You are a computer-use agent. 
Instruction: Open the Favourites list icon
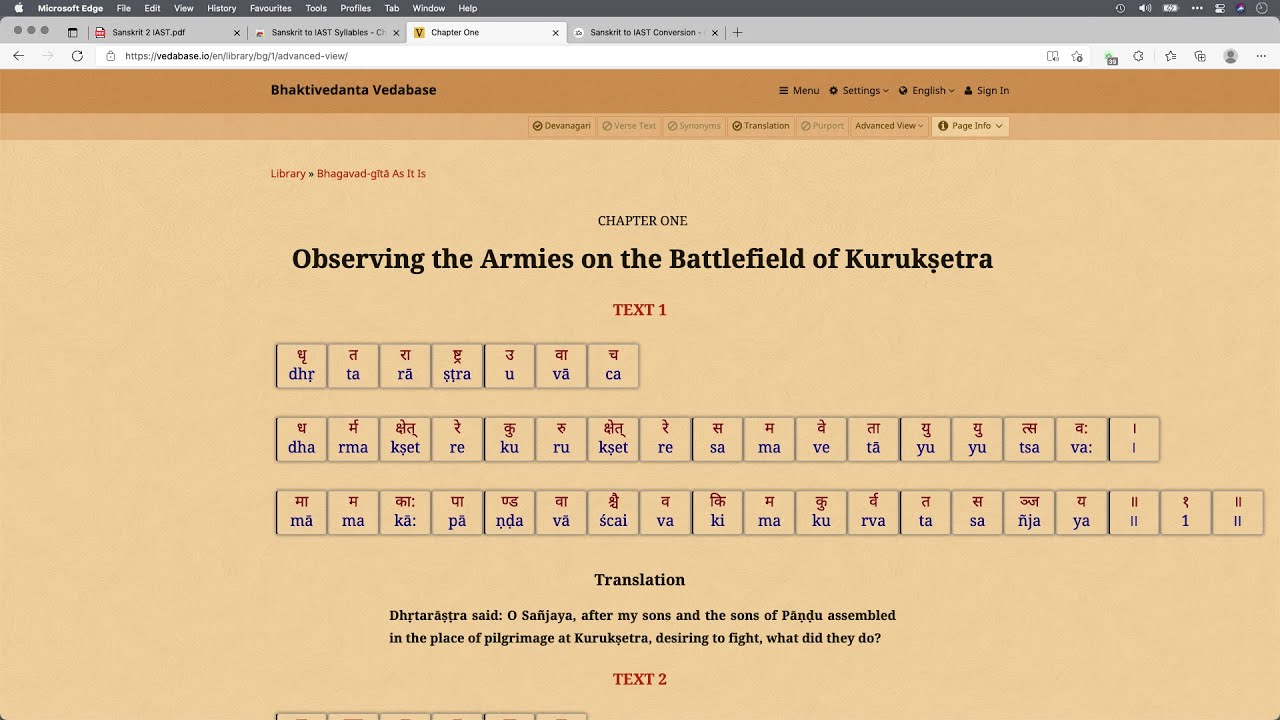coord(1170,56)
